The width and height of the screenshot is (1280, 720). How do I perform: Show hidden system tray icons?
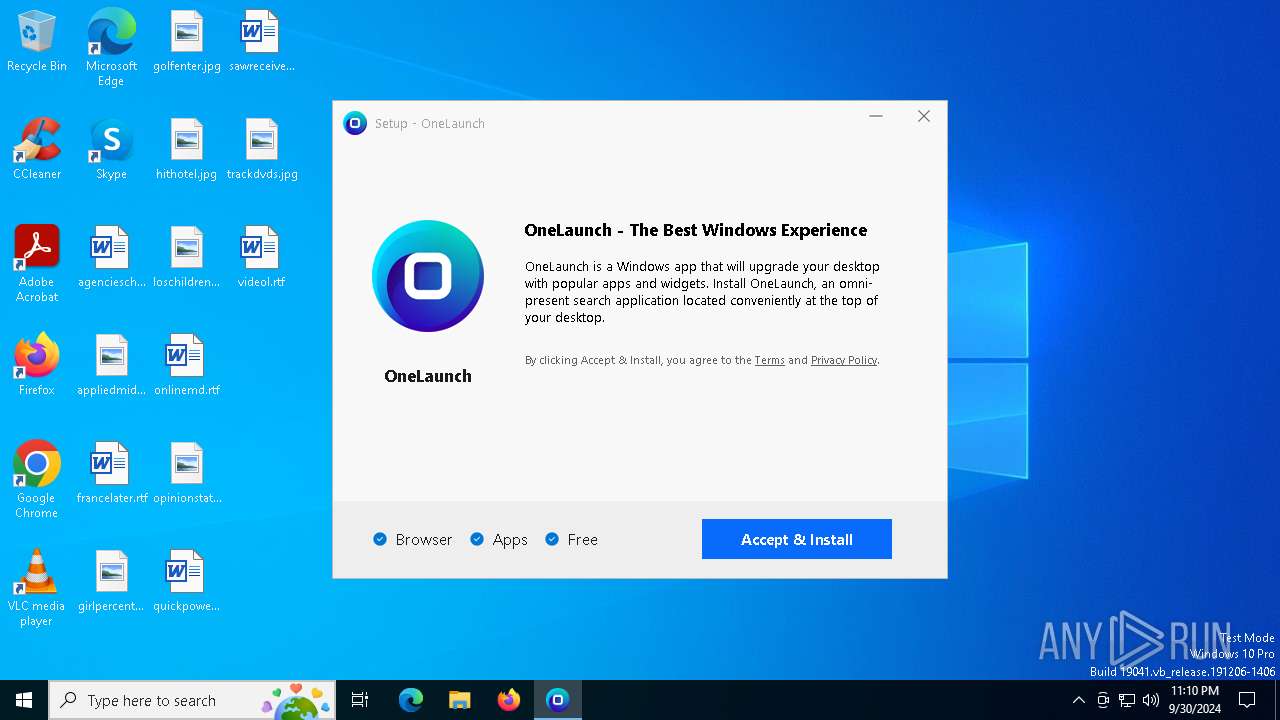click(1078, 700)
